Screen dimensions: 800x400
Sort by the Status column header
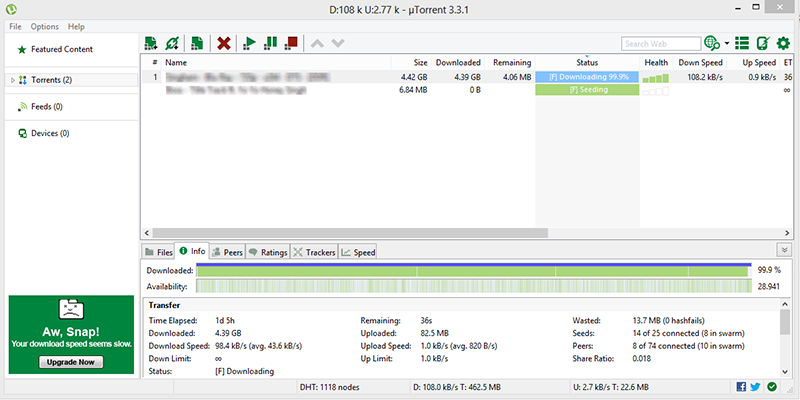(x=587, y=62)
